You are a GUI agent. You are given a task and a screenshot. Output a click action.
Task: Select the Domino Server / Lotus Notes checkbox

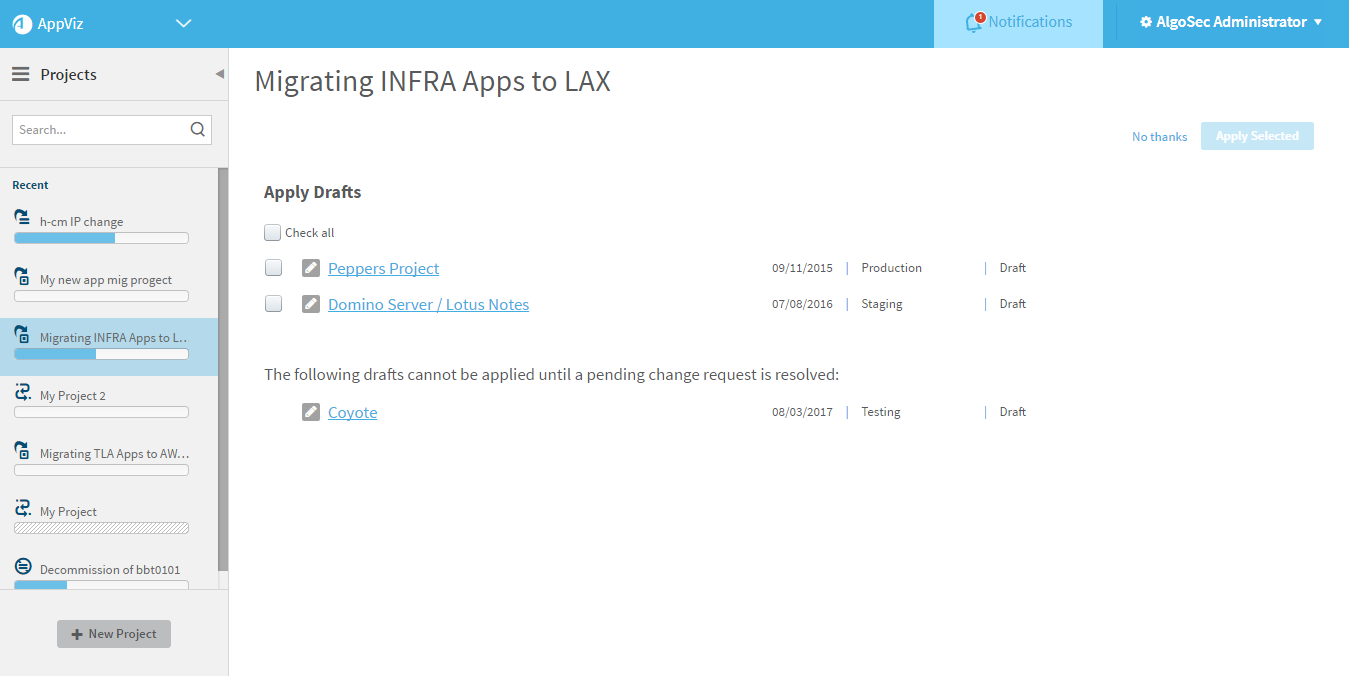click(273, 304)
